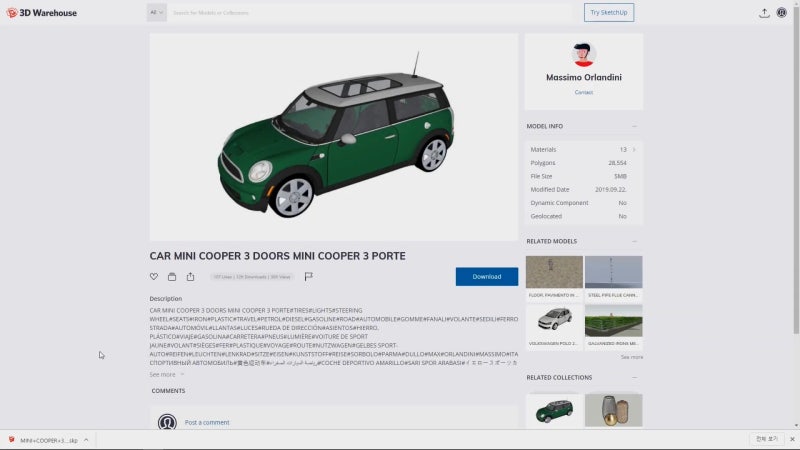
Task: Click the 3D Warehouse logo
Action: [x=42, y=13]
